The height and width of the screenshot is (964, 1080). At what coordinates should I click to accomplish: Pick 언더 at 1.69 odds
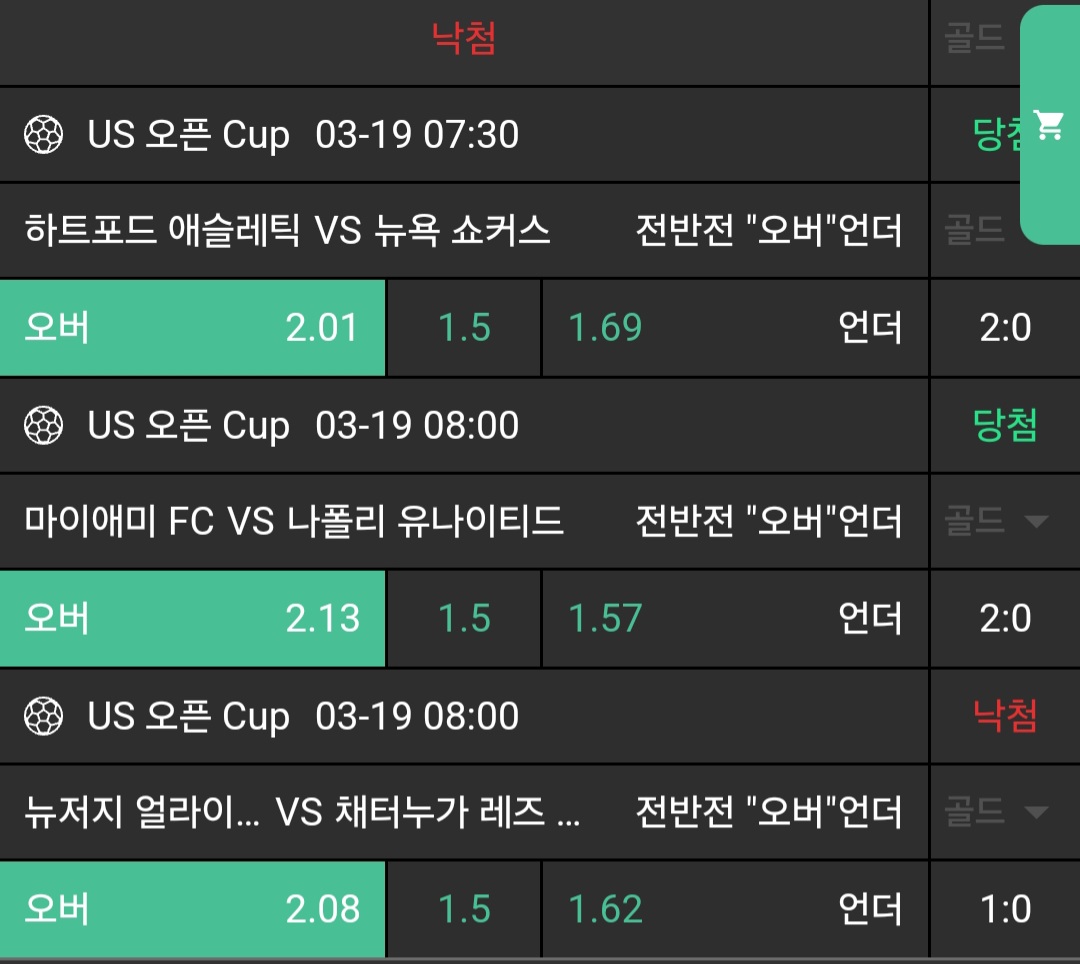[x=735, y=327]
